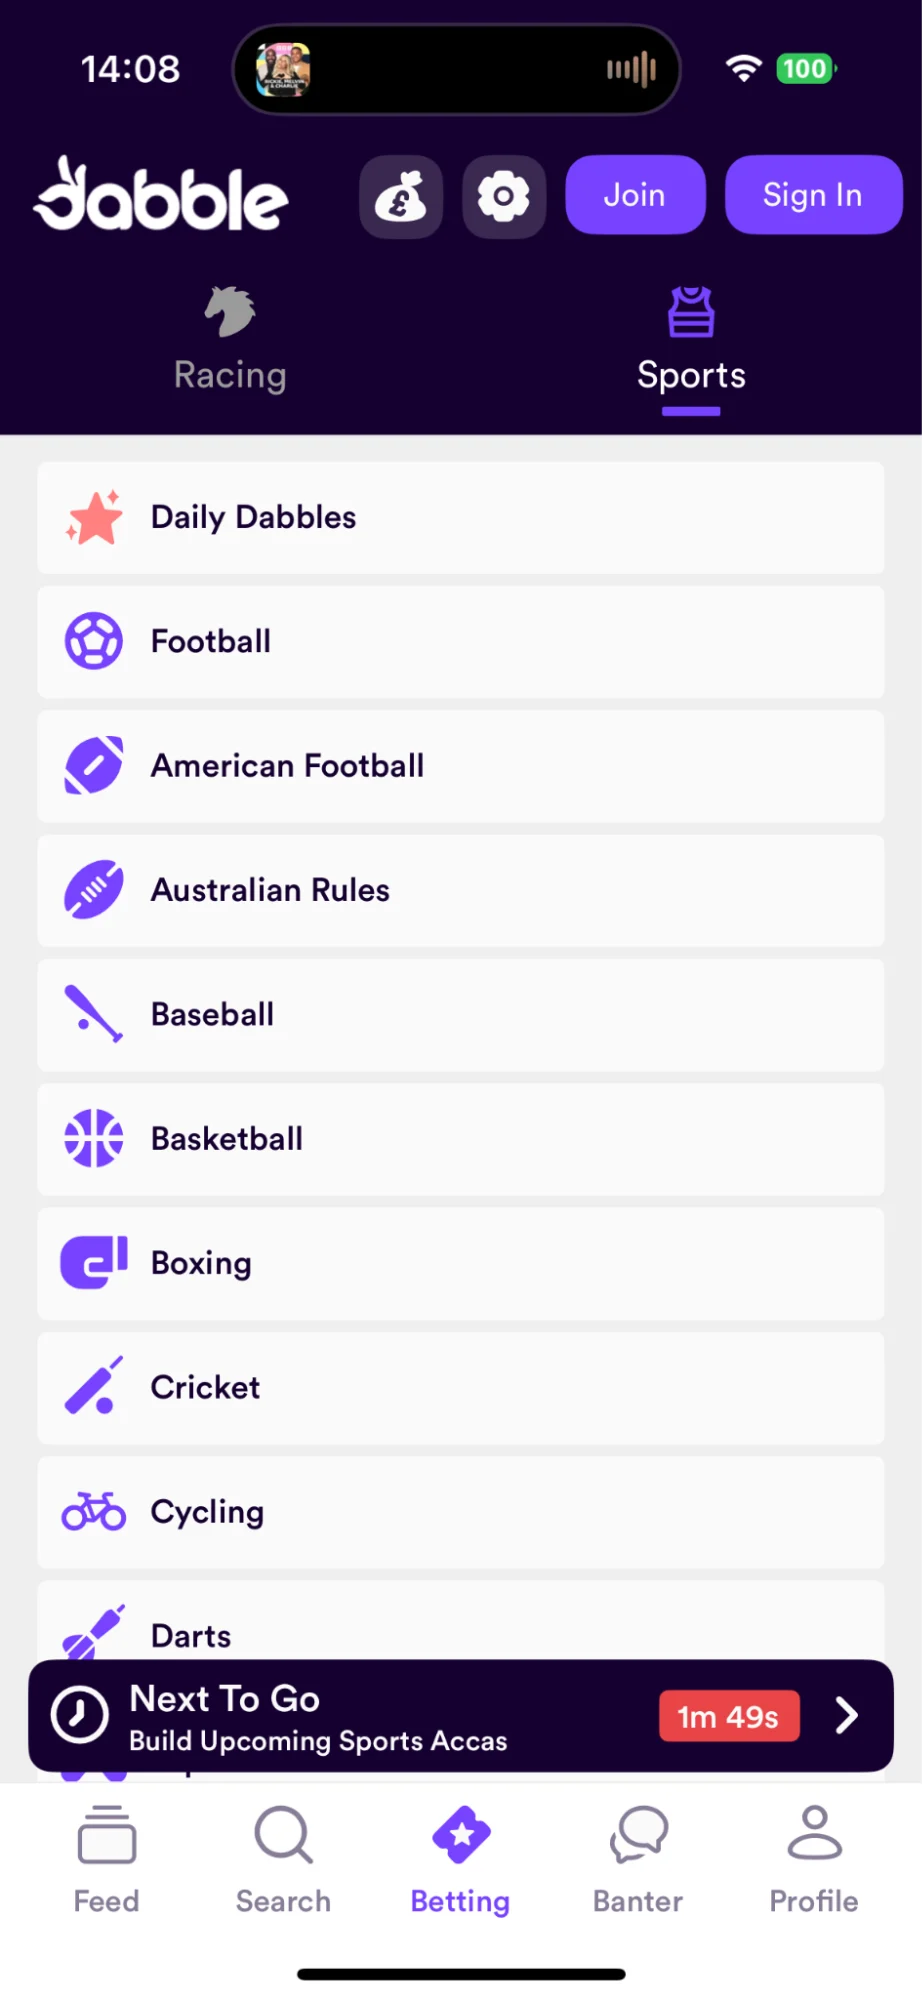Tap the audio thumbnail in Dynamic Island
Viewport: 923px width, 1999px height.
284,70
